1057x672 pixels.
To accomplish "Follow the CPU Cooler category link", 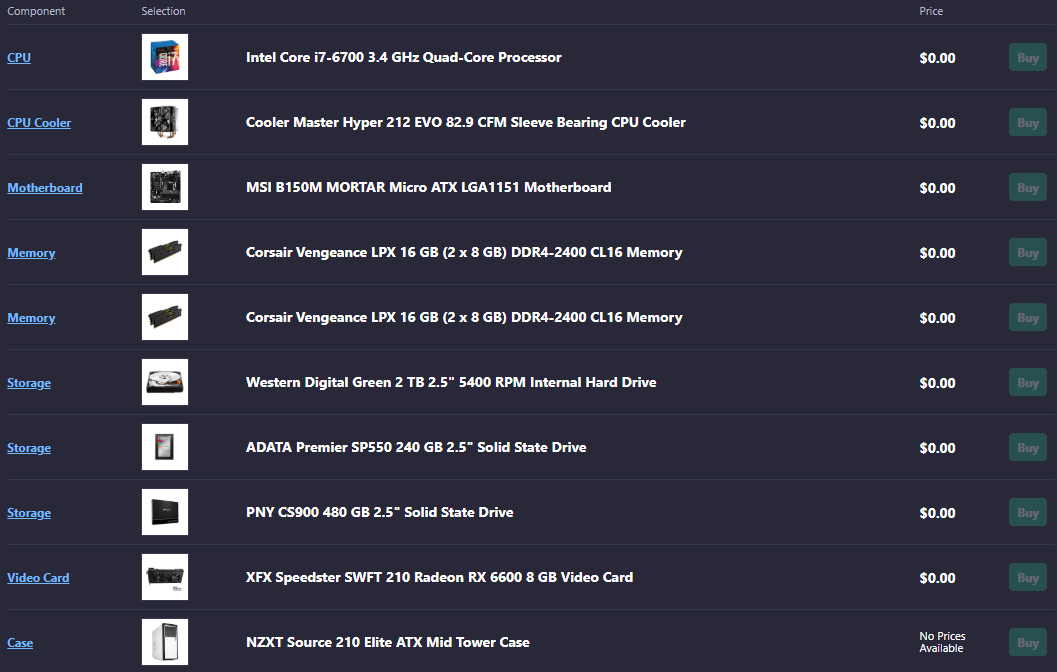I will coord(39,123).
